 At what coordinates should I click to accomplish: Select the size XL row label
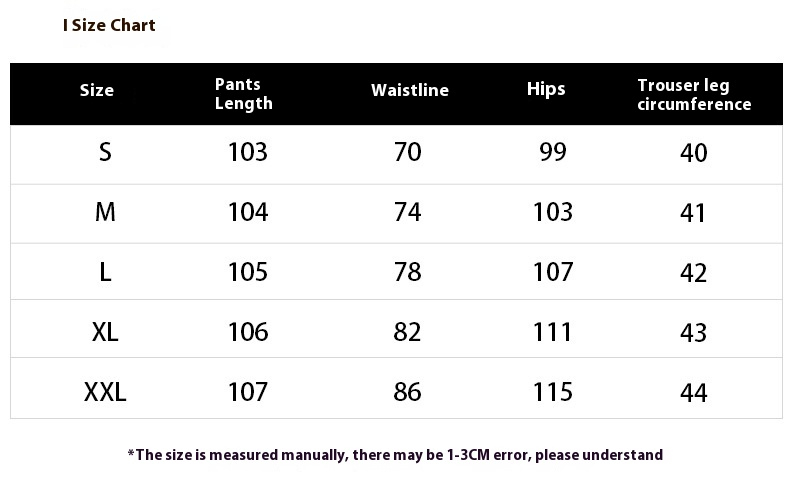105,332
